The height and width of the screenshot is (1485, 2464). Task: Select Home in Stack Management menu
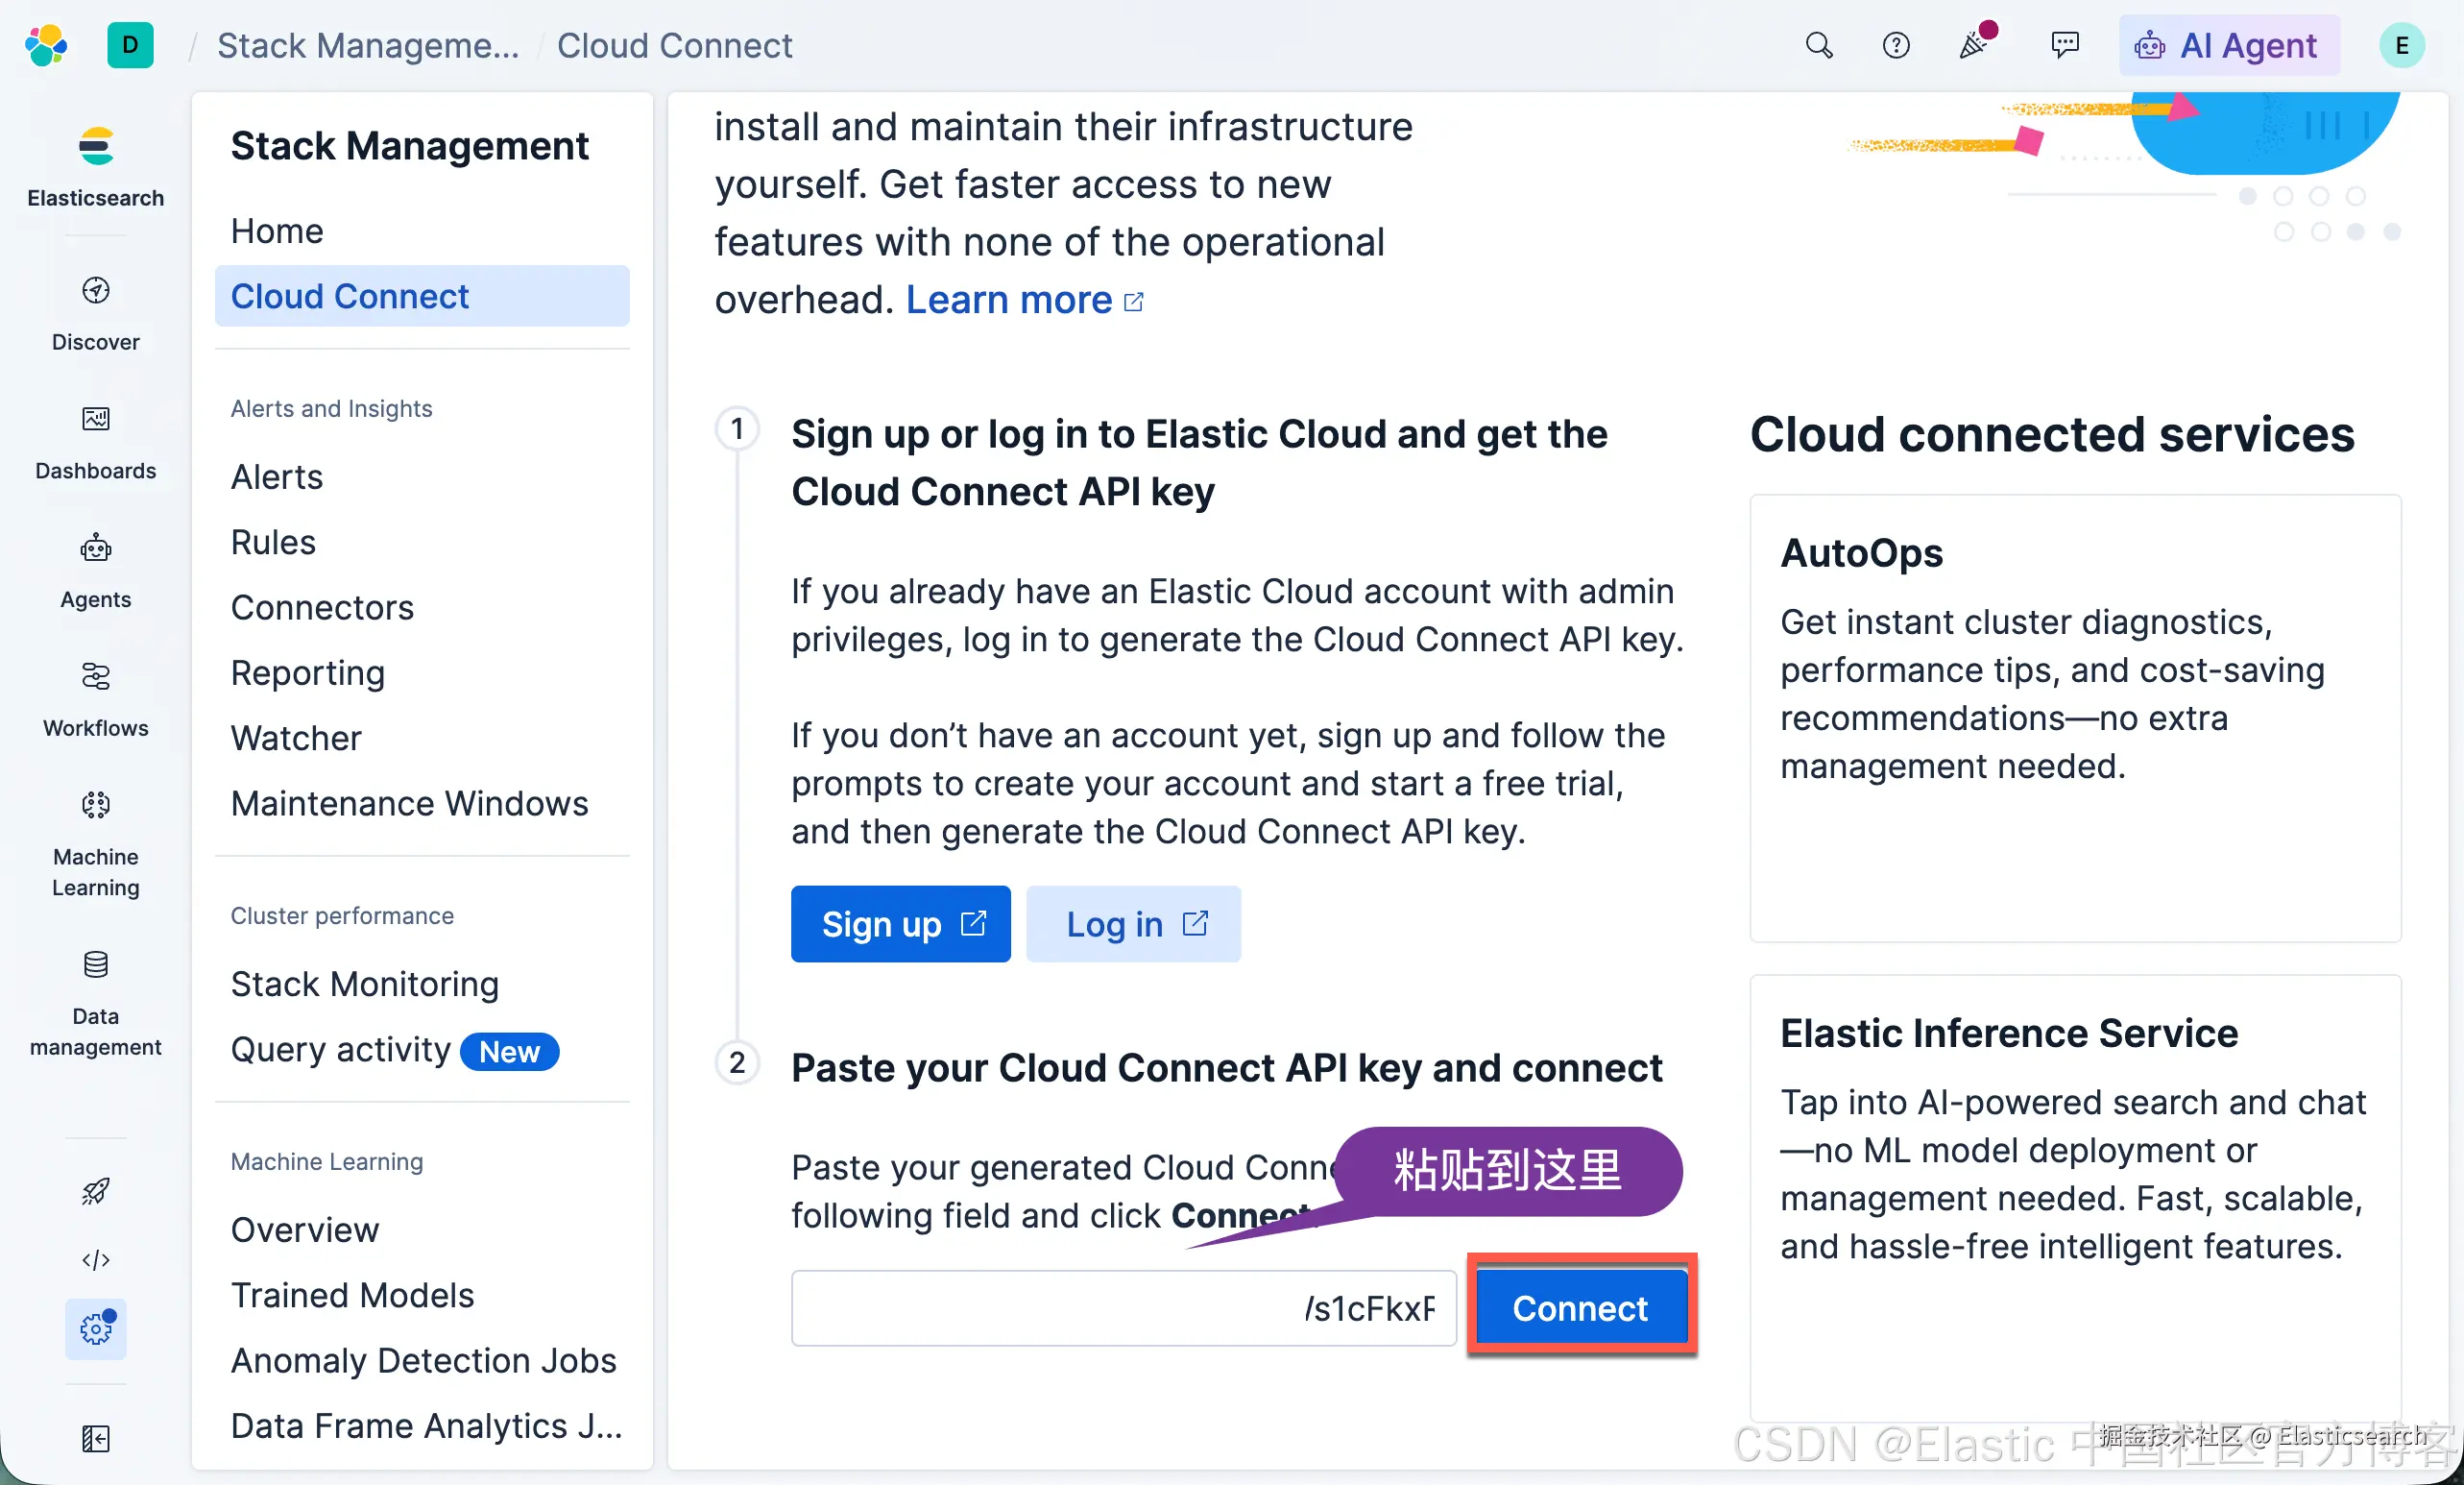pos(277,231)
